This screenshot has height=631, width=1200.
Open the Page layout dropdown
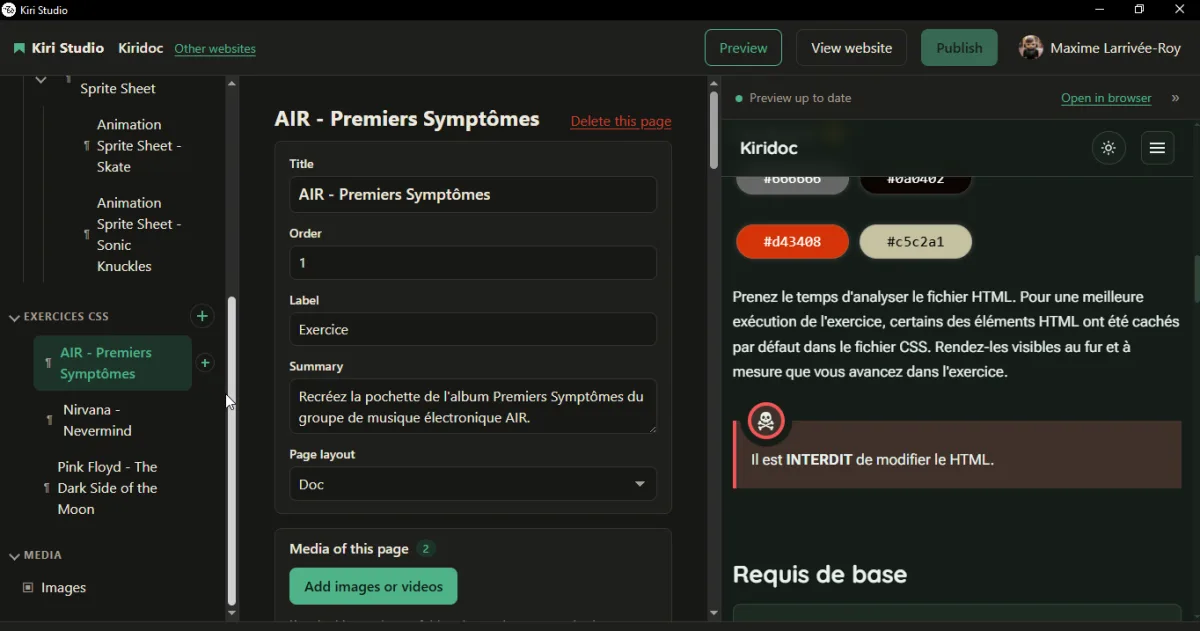point(473,484)
